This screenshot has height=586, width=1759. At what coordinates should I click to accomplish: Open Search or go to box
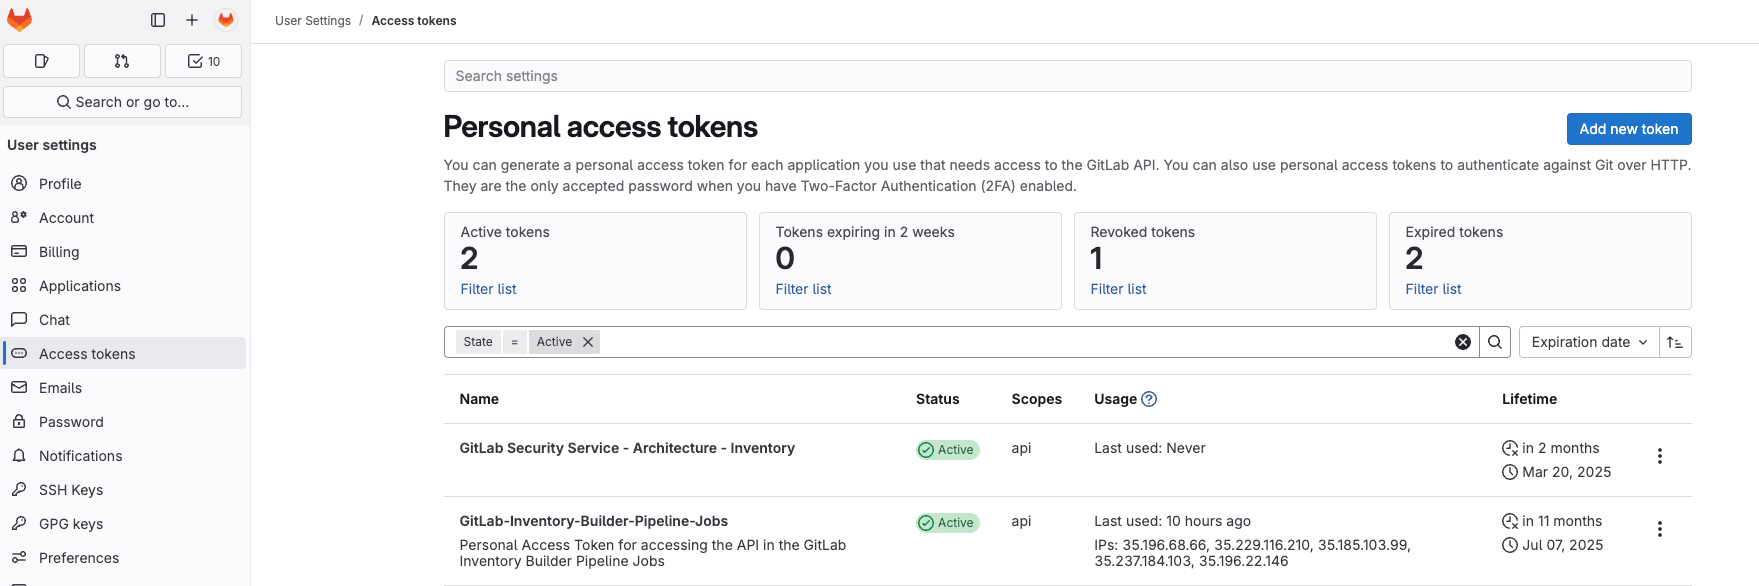(x=123, y=102)
